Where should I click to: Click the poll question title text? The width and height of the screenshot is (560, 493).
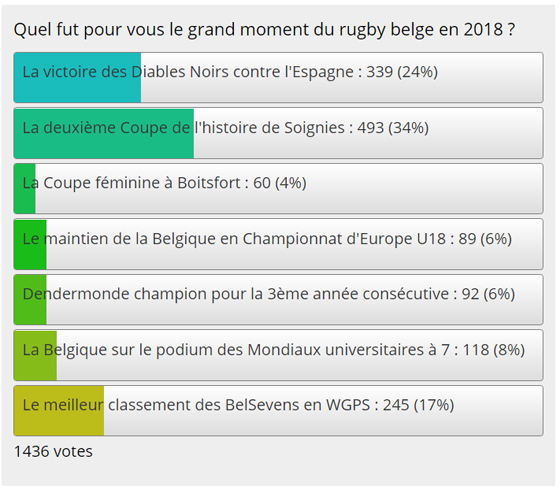click(264, 30)
